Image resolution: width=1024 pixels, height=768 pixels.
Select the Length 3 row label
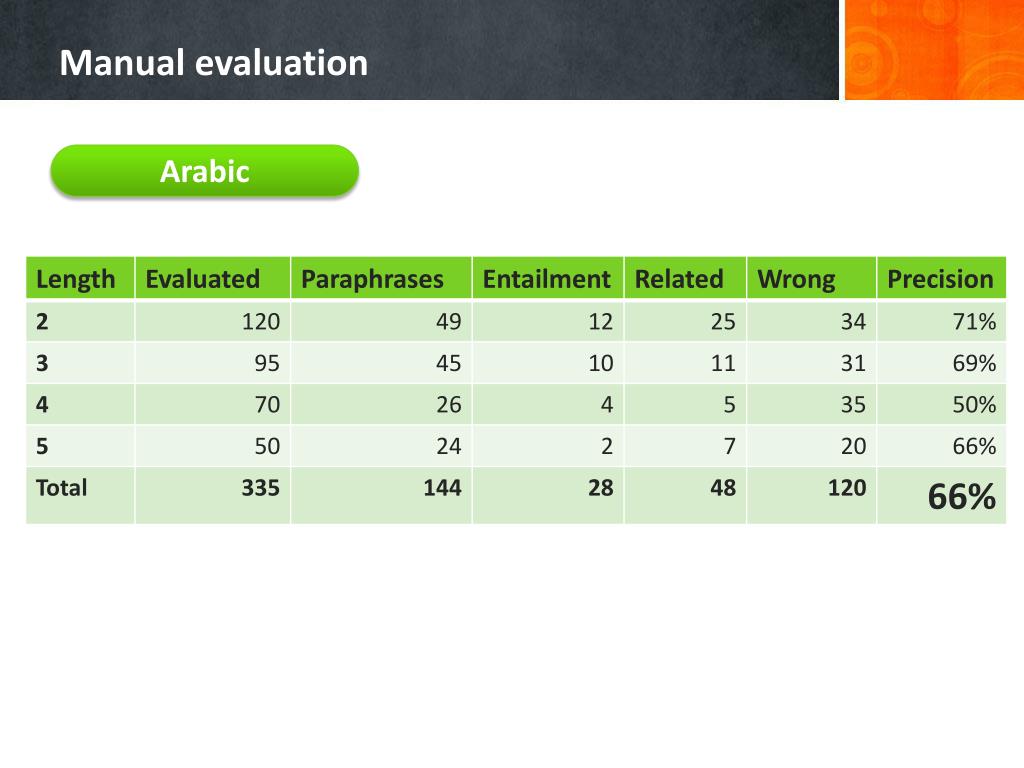coord(42,362)
